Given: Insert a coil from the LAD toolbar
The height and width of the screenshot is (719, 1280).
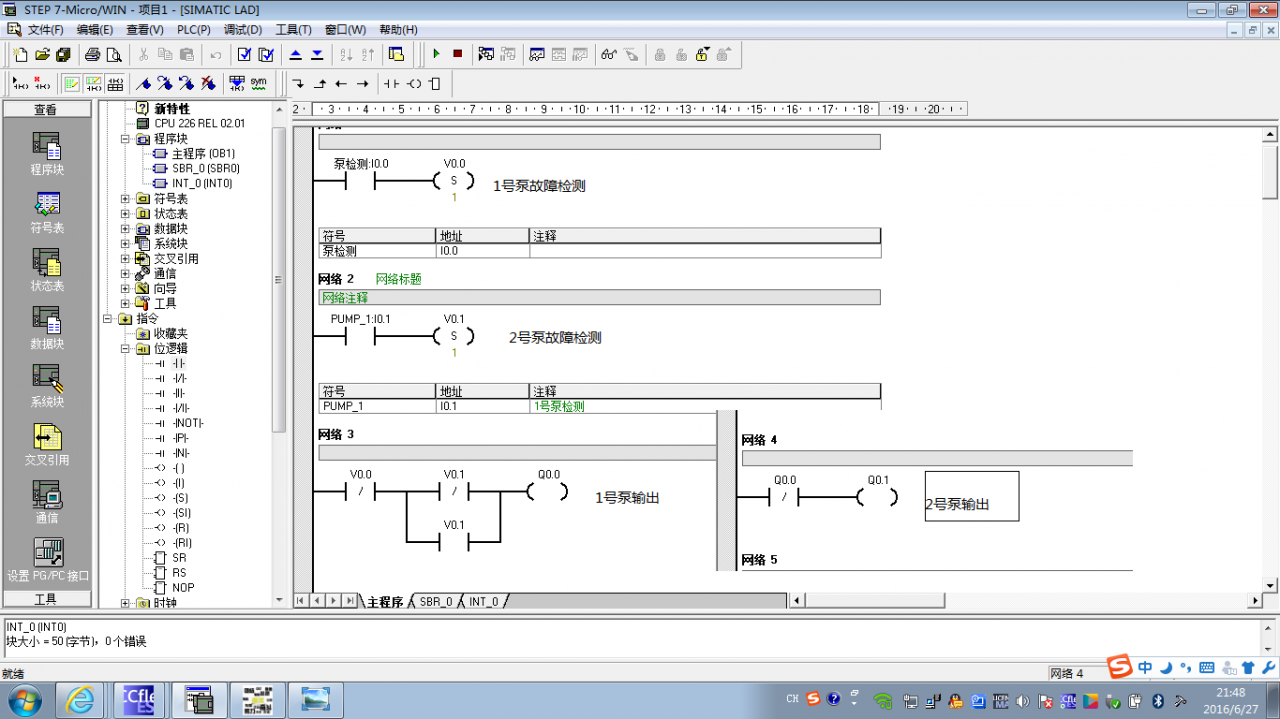Looking at the screenshot, I should [x=414, y=83].
